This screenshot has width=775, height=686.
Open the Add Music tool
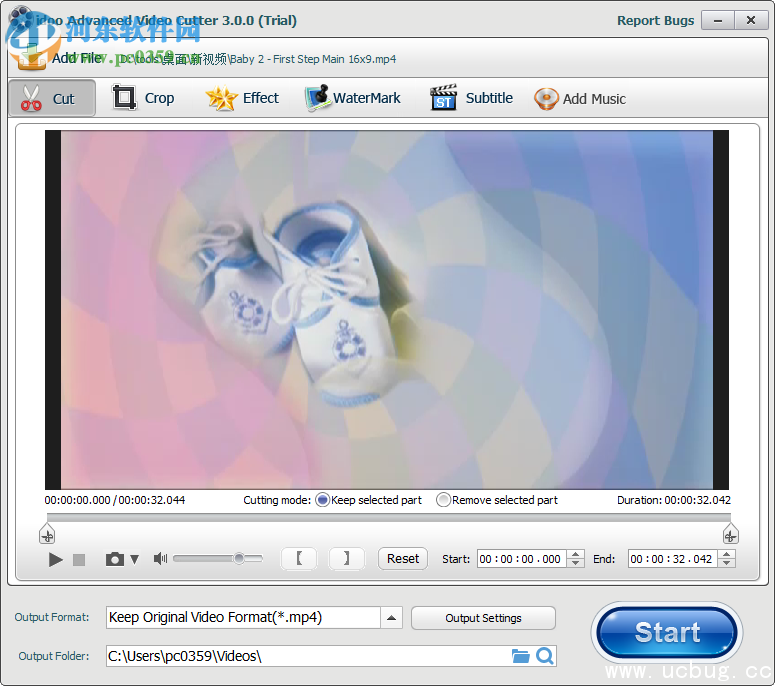580,98
